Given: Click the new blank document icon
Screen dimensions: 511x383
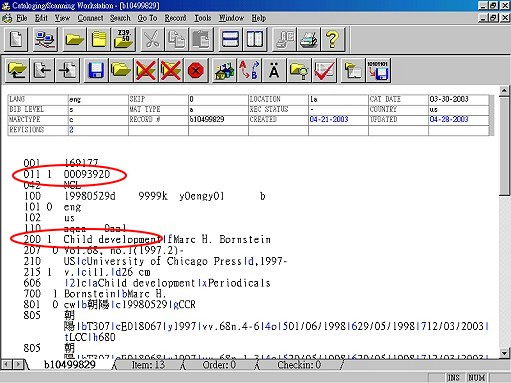Looking at the screenshot, I should 16,39.
